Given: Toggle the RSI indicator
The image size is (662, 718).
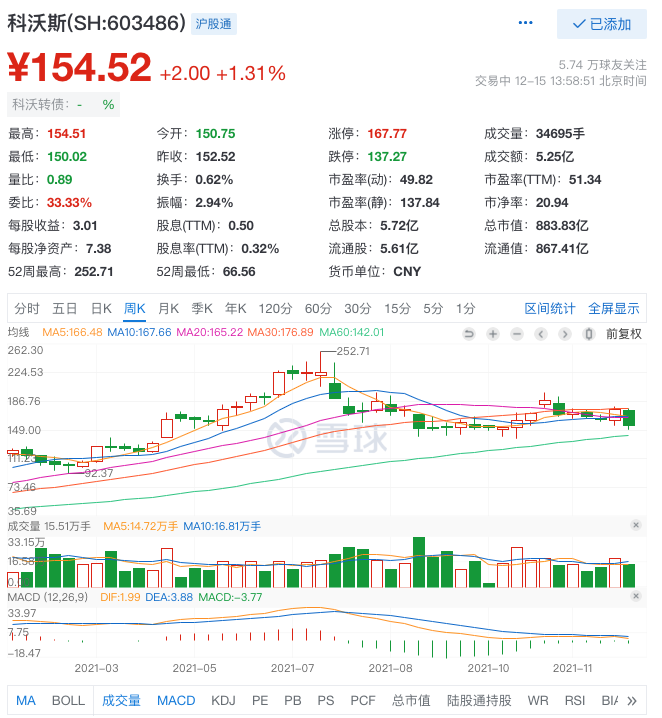Looking at the screenshot, I should coord(575,700).
